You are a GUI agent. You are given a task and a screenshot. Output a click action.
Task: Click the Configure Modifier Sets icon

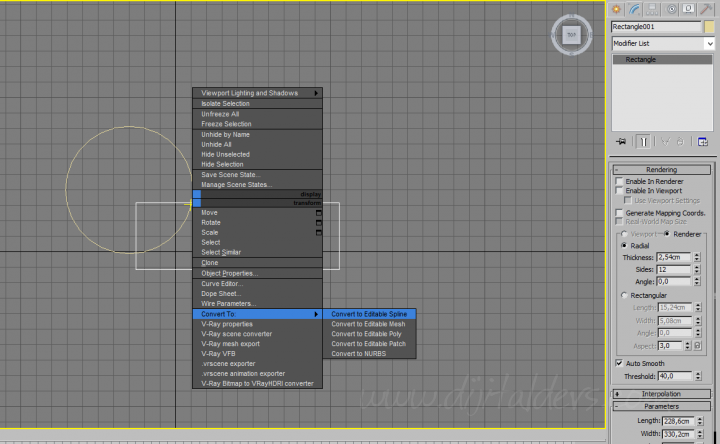[x=703, y=142]
